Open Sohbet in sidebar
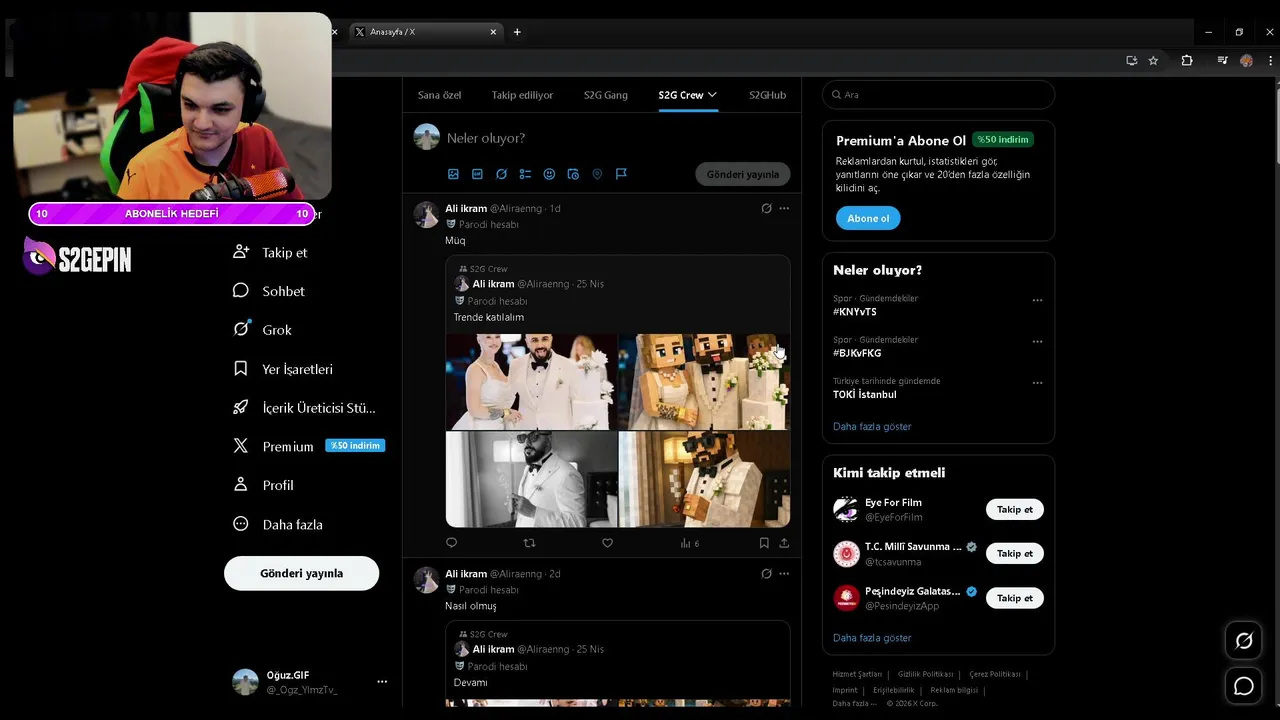 [x=268, y=291]
